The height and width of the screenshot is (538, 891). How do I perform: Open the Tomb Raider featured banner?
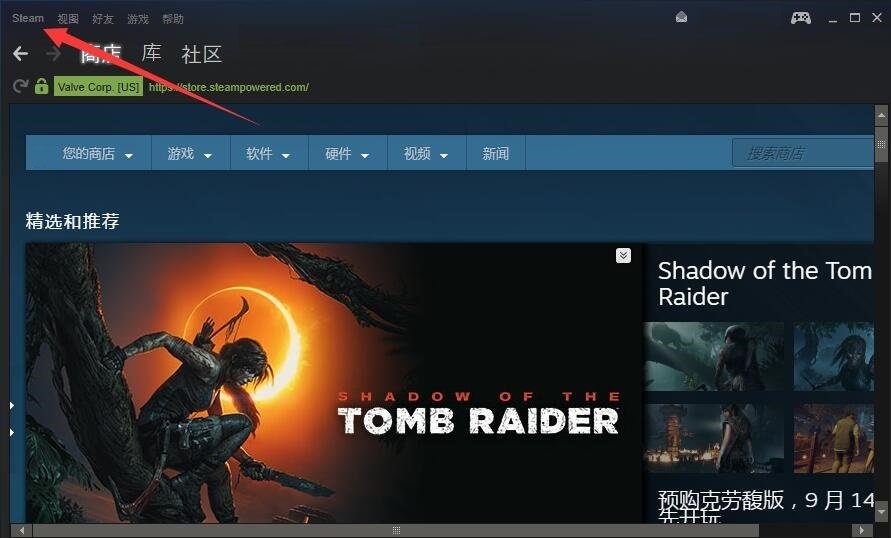[x=334, y=383]
